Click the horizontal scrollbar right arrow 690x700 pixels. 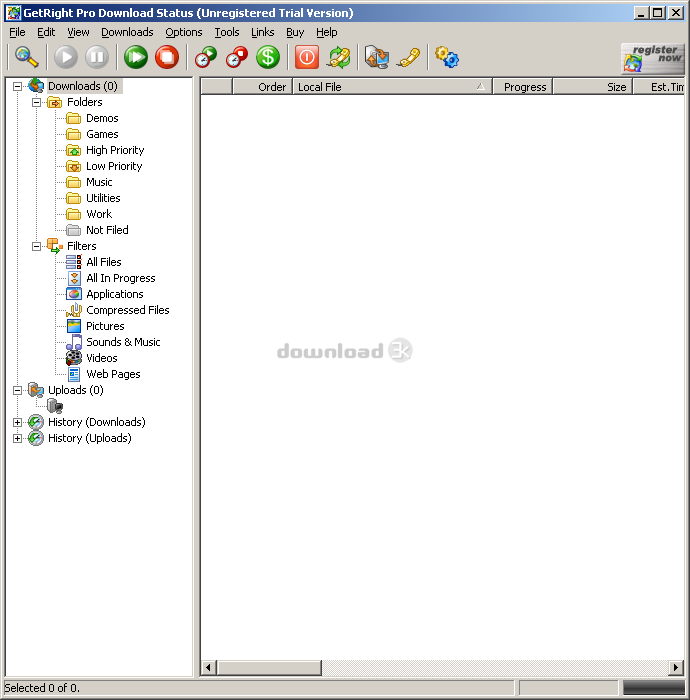point(676,668)
